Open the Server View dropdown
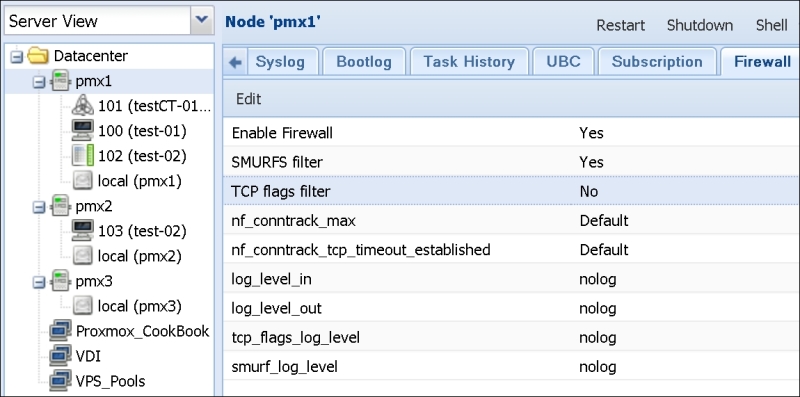The width and height of the screenshot is (800, 397). click(202, 21)
